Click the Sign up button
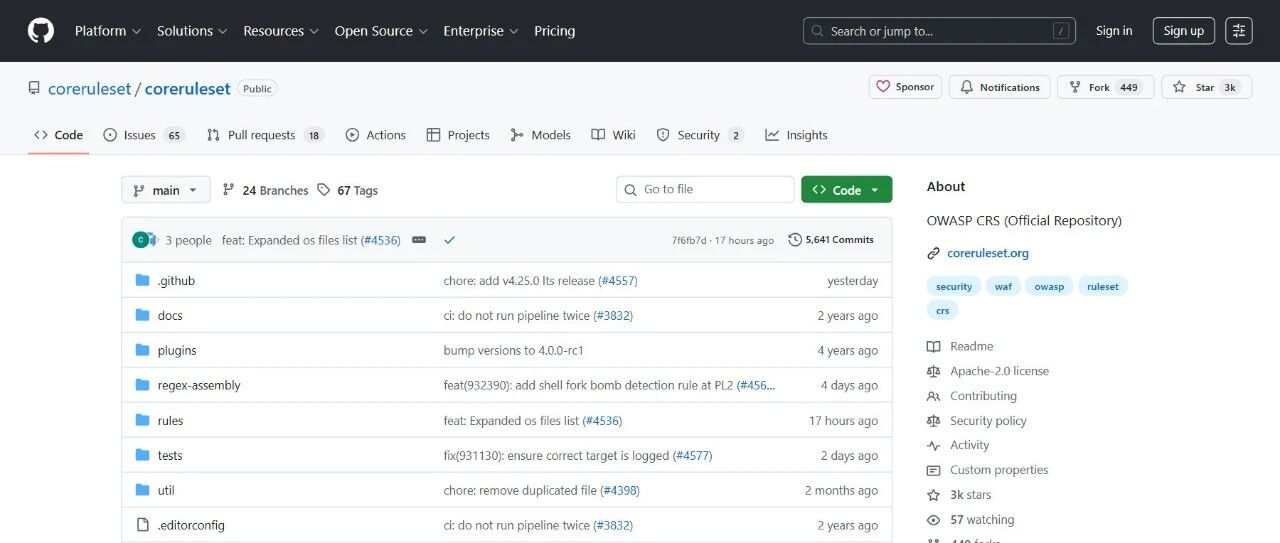 coord(1184,31)
